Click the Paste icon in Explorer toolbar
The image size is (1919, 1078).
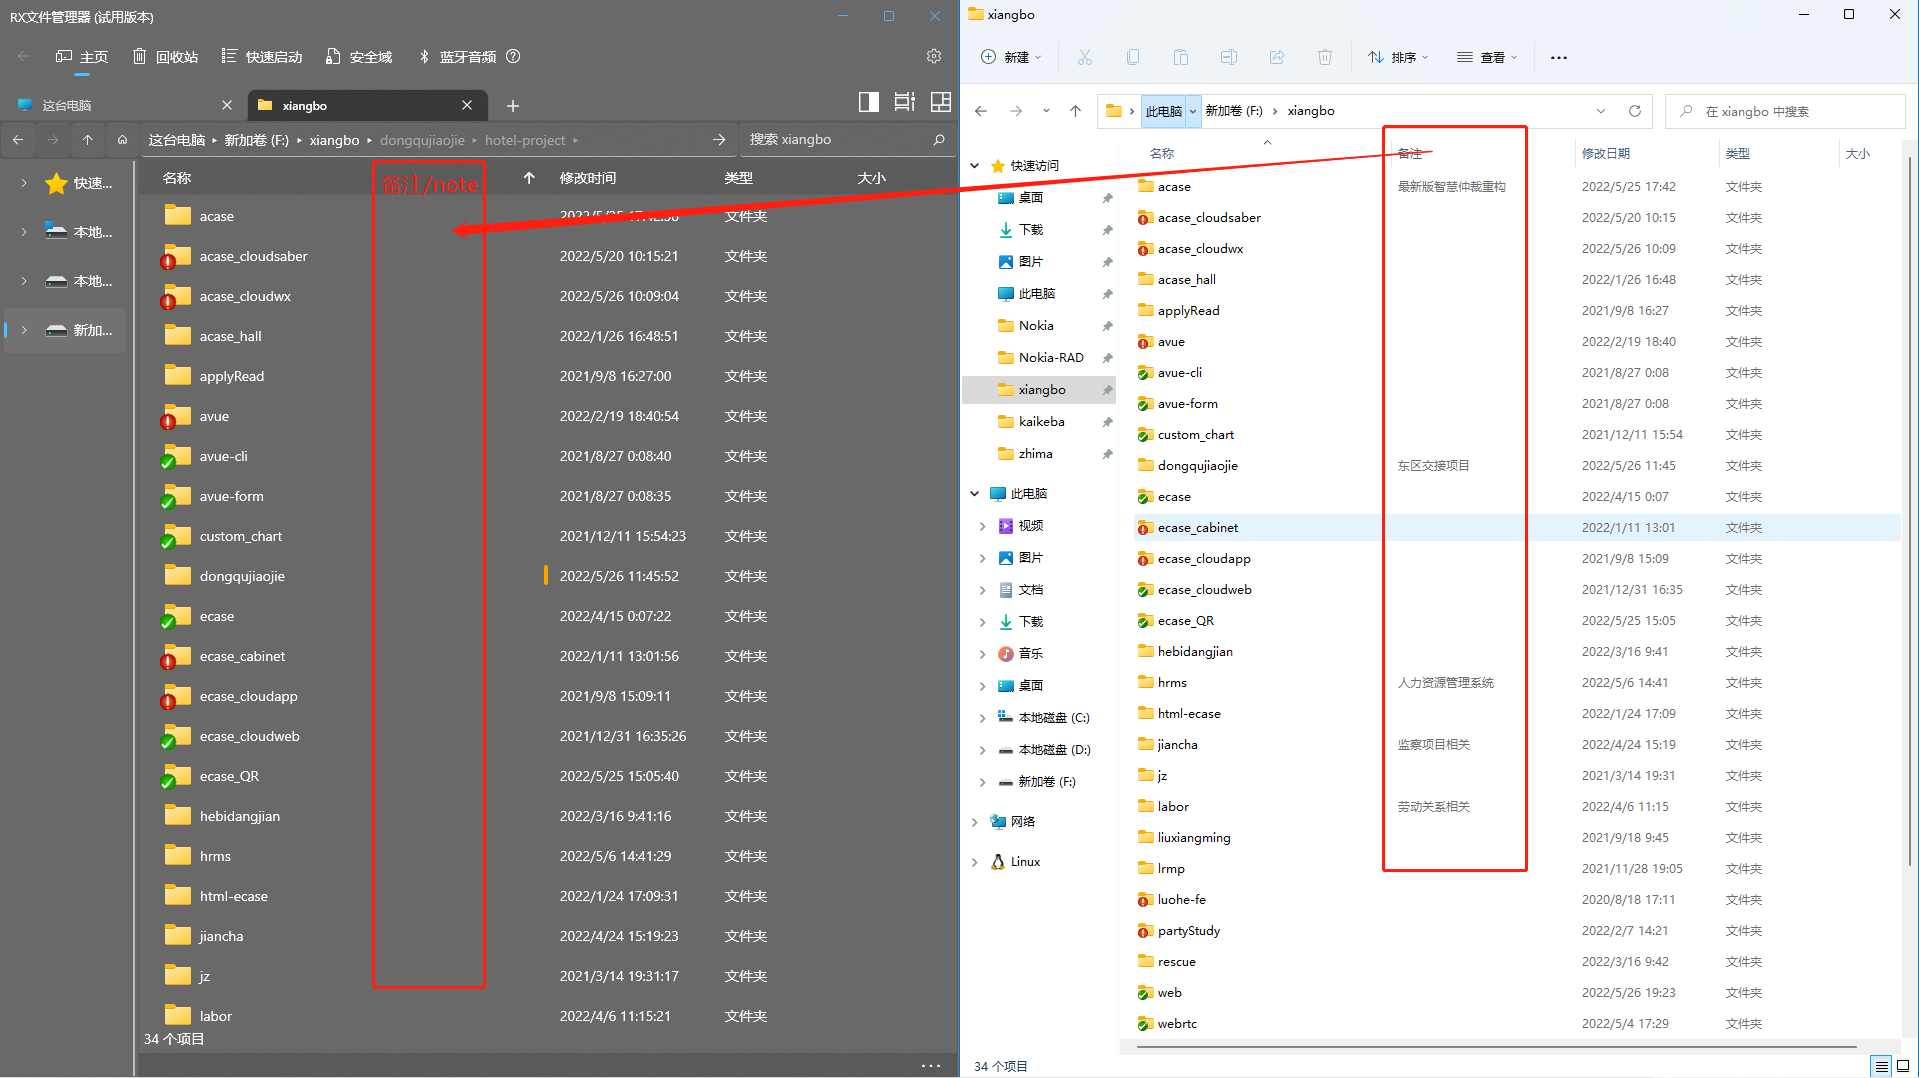pos(1181,57)
